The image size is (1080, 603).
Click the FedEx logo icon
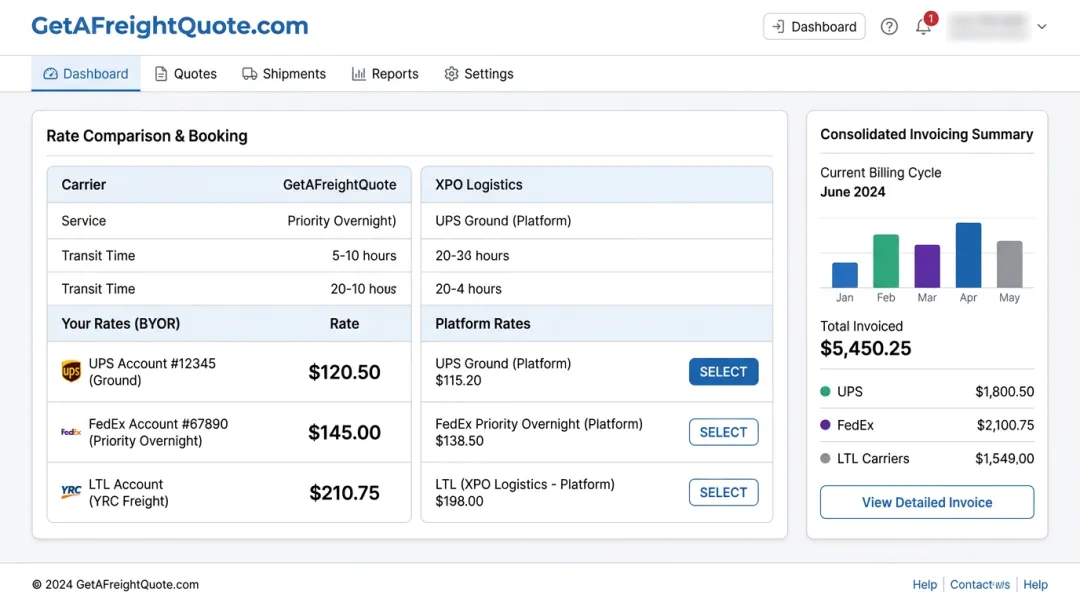[71, 432]
